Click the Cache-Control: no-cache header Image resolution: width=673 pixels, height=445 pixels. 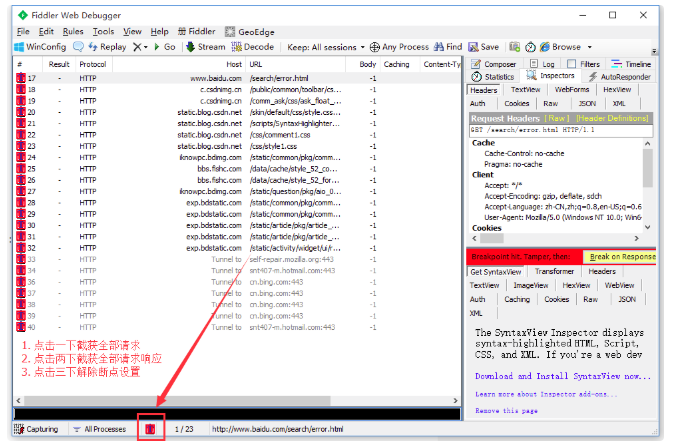click(524, 154)
